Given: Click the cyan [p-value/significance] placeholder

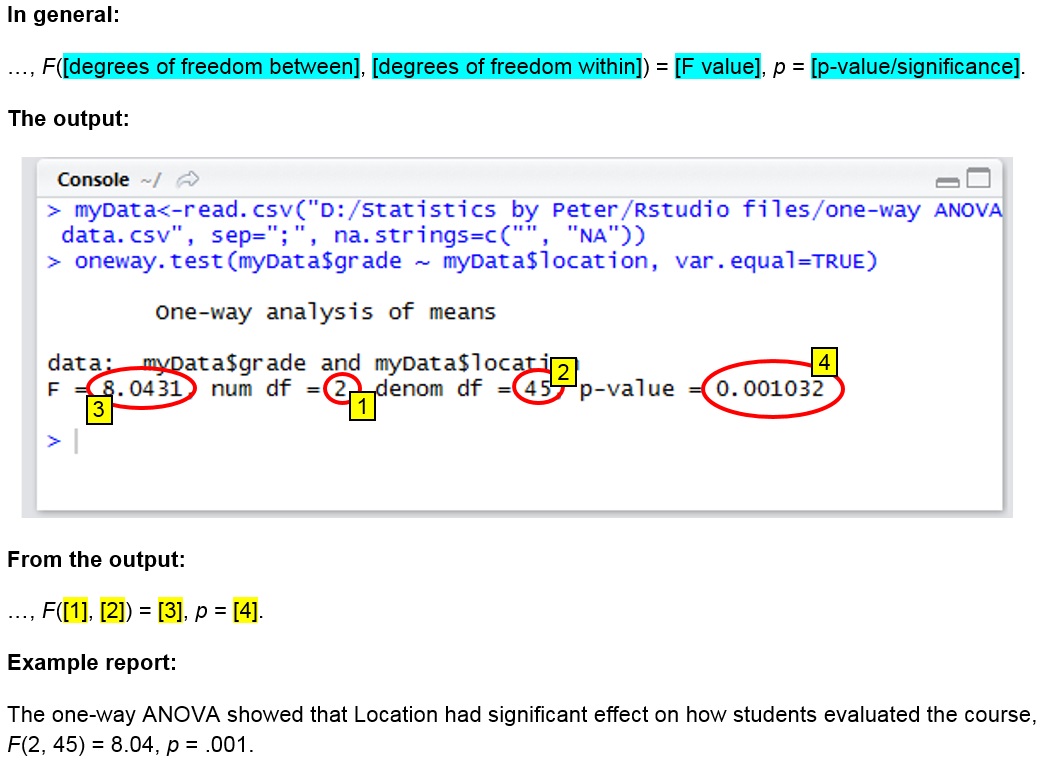Looking at the screenshot, I should pos(914,67).
